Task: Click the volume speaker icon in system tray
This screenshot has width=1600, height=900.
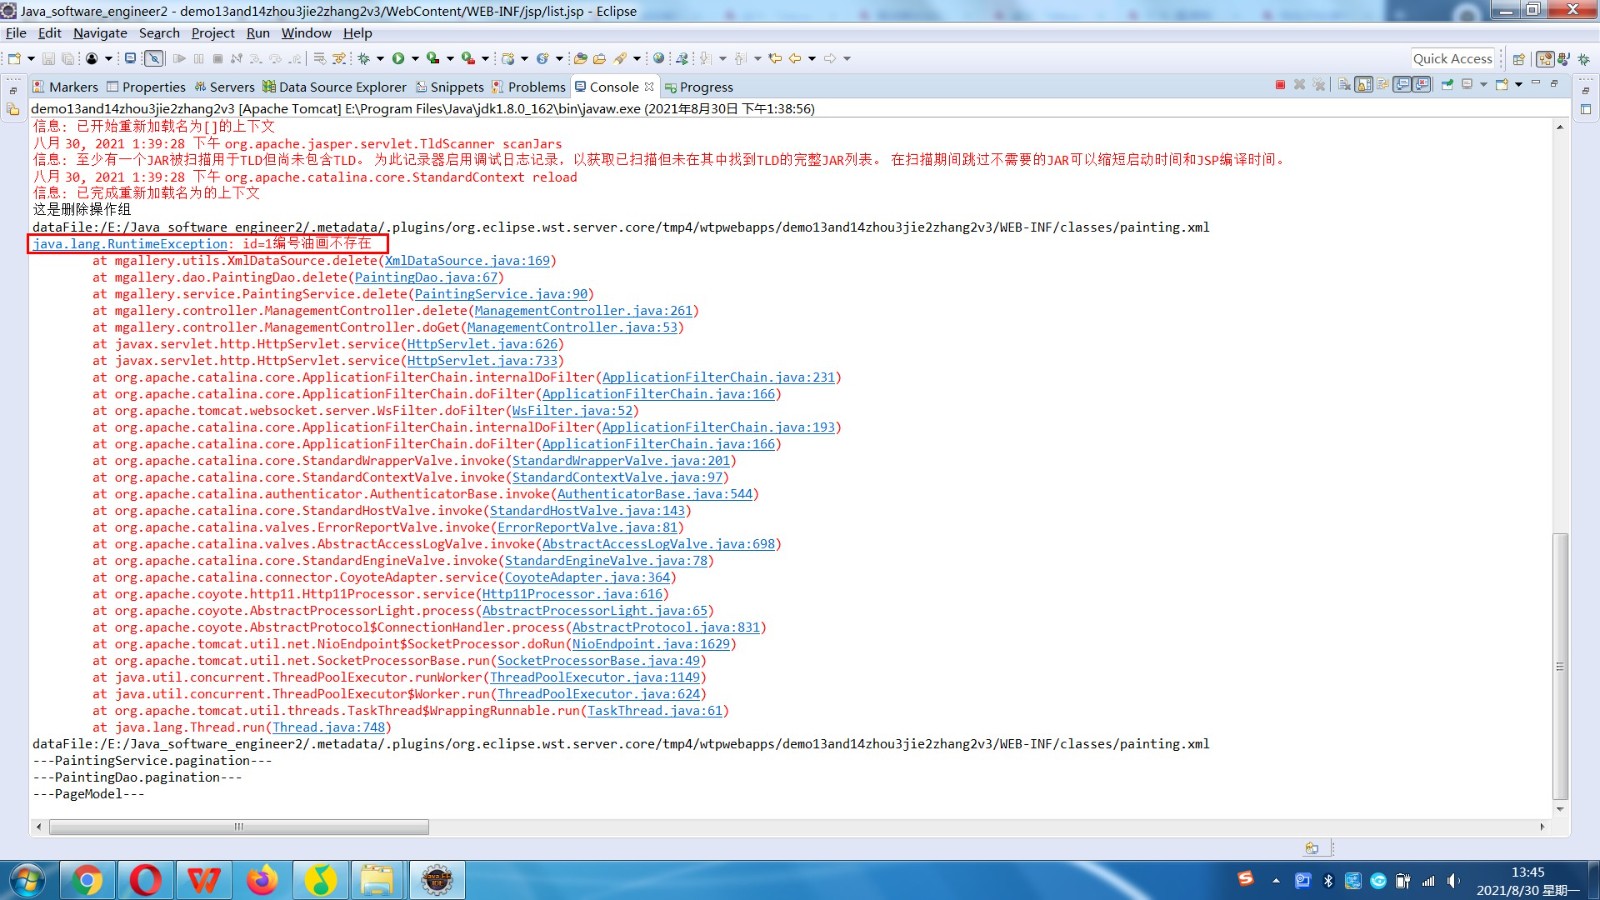Action: pos(1453,880)
